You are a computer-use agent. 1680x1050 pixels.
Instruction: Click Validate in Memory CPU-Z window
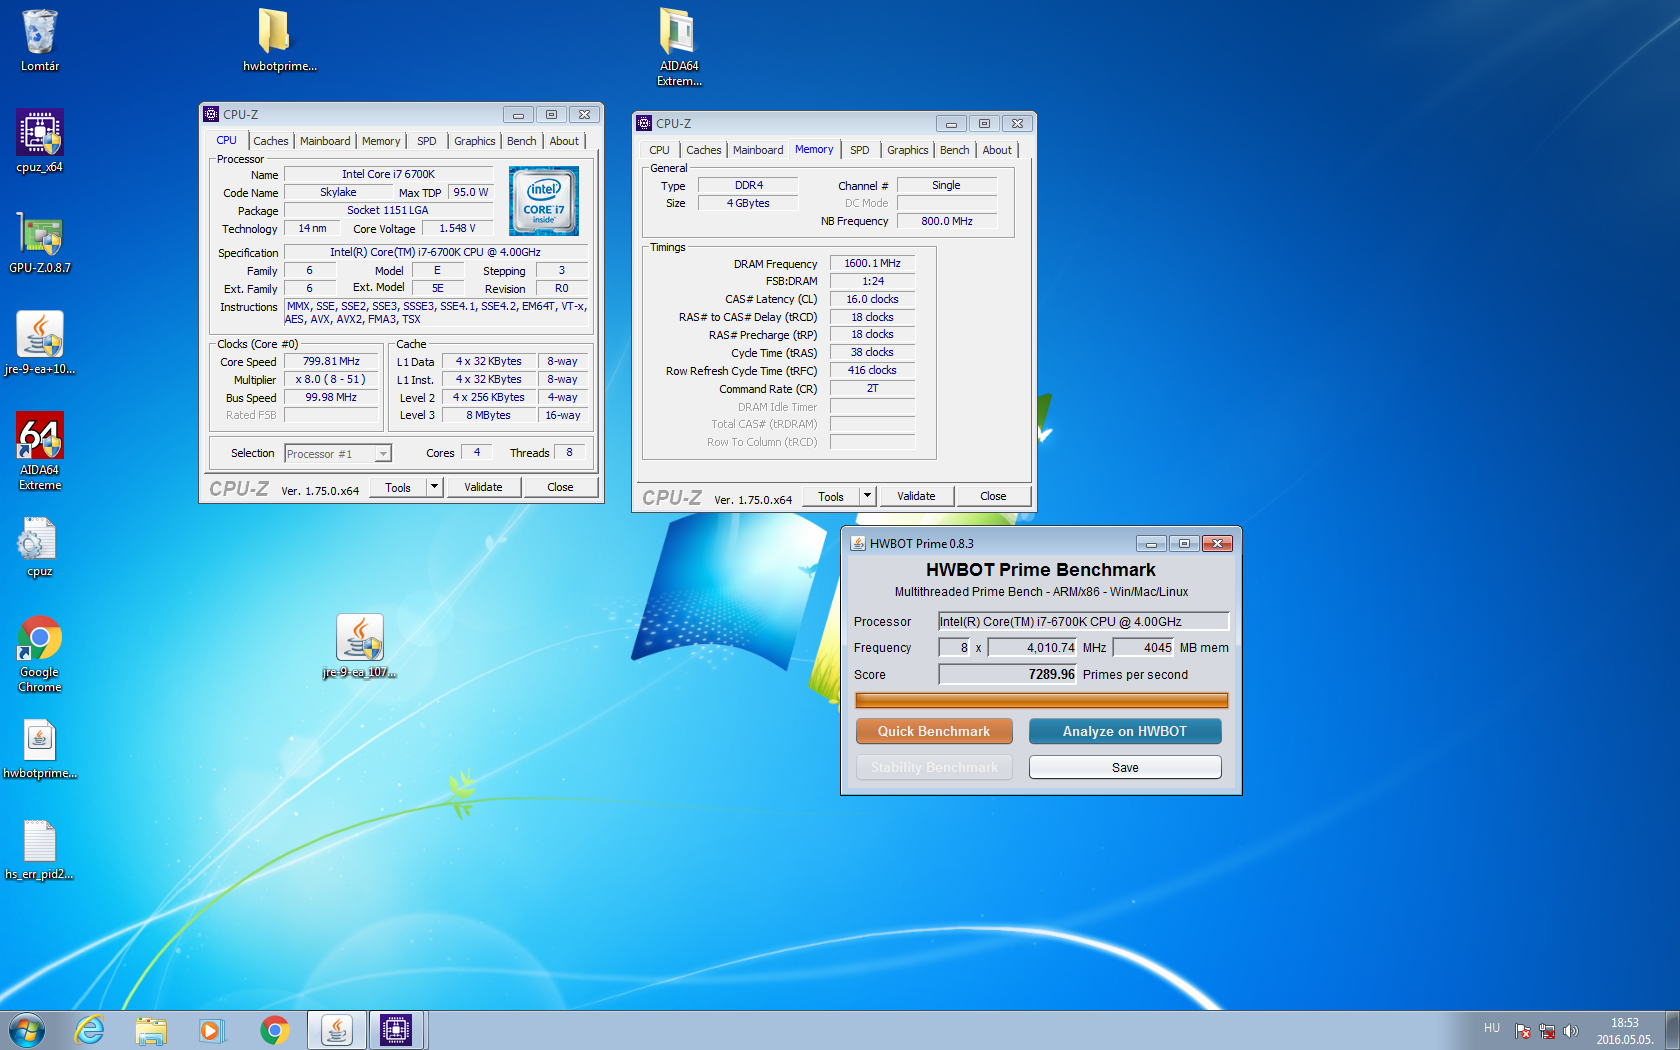(x=916, y=496)
